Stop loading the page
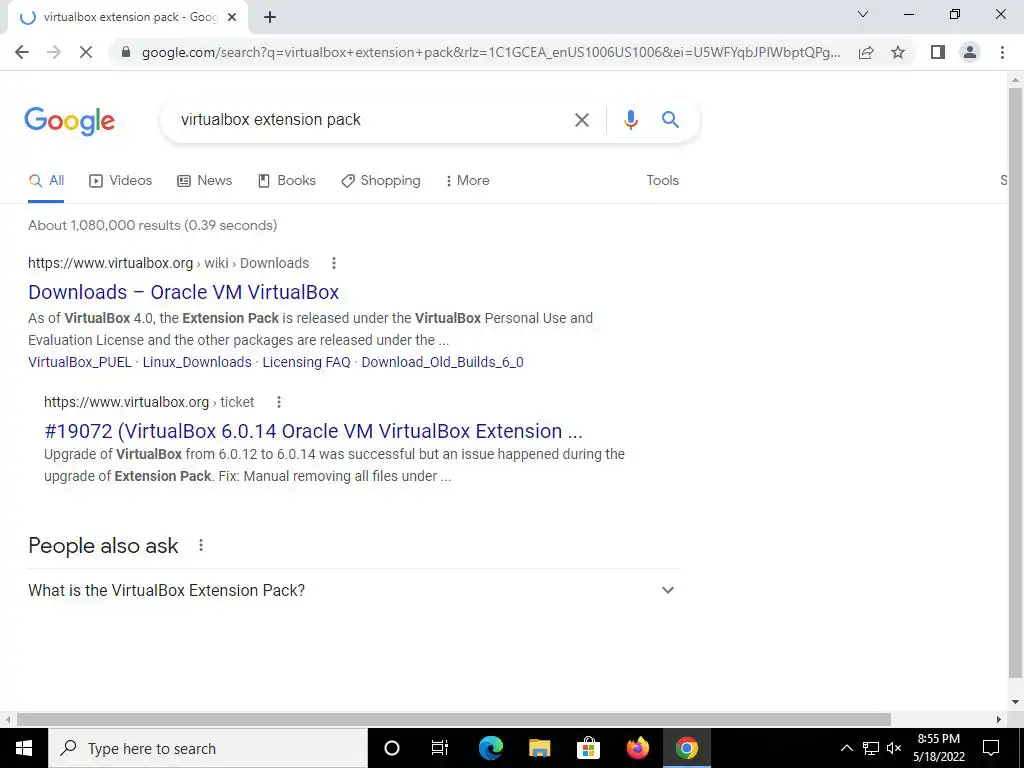The height and width of the screenshot is (768, 1024). pos(86,52)
